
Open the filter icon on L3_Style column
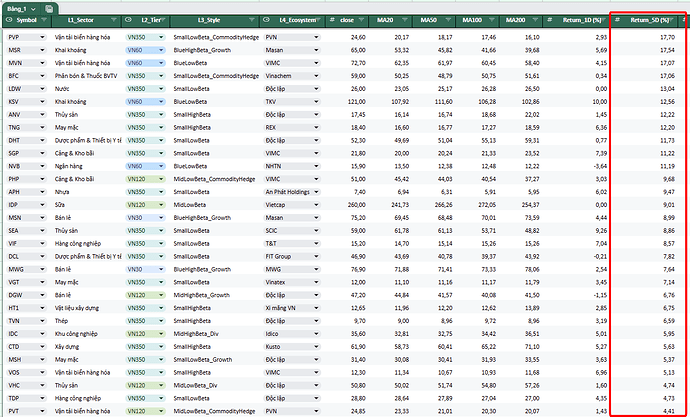(252, 20)
